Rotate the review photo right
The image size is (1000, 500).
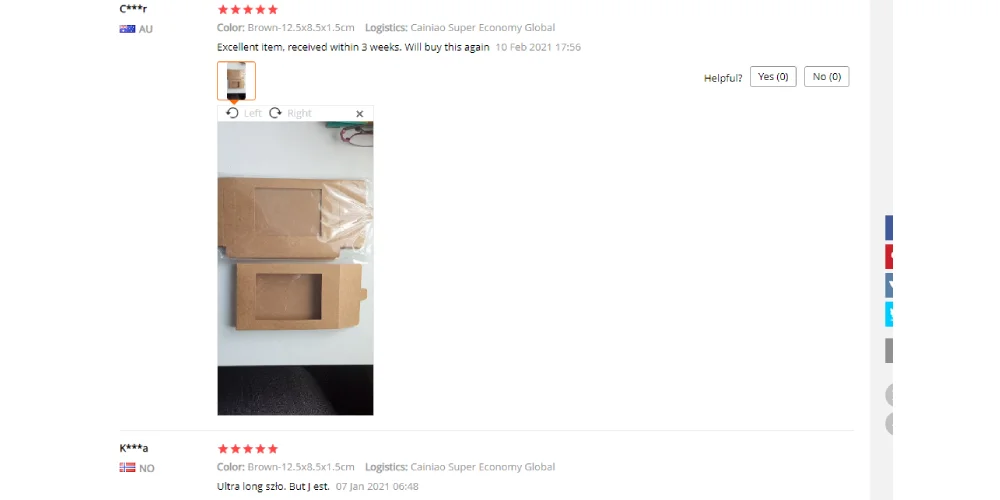click(x=290, y=113)
